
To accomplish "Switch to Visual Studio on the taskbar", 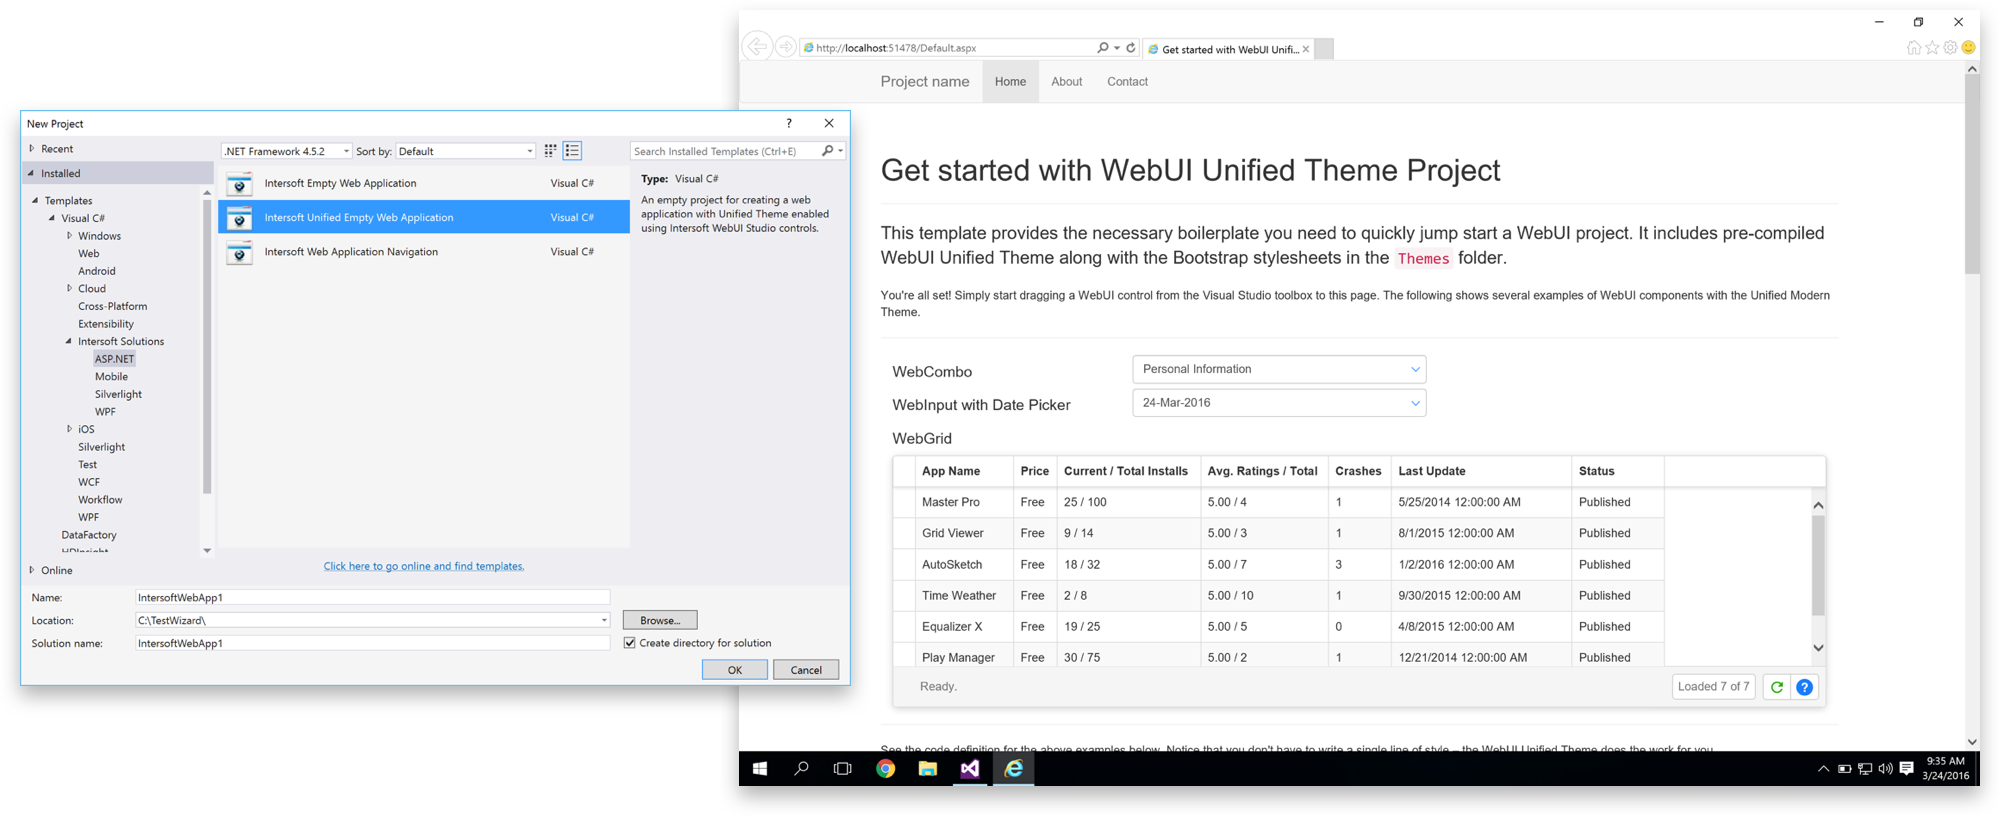I will (970, 769).
